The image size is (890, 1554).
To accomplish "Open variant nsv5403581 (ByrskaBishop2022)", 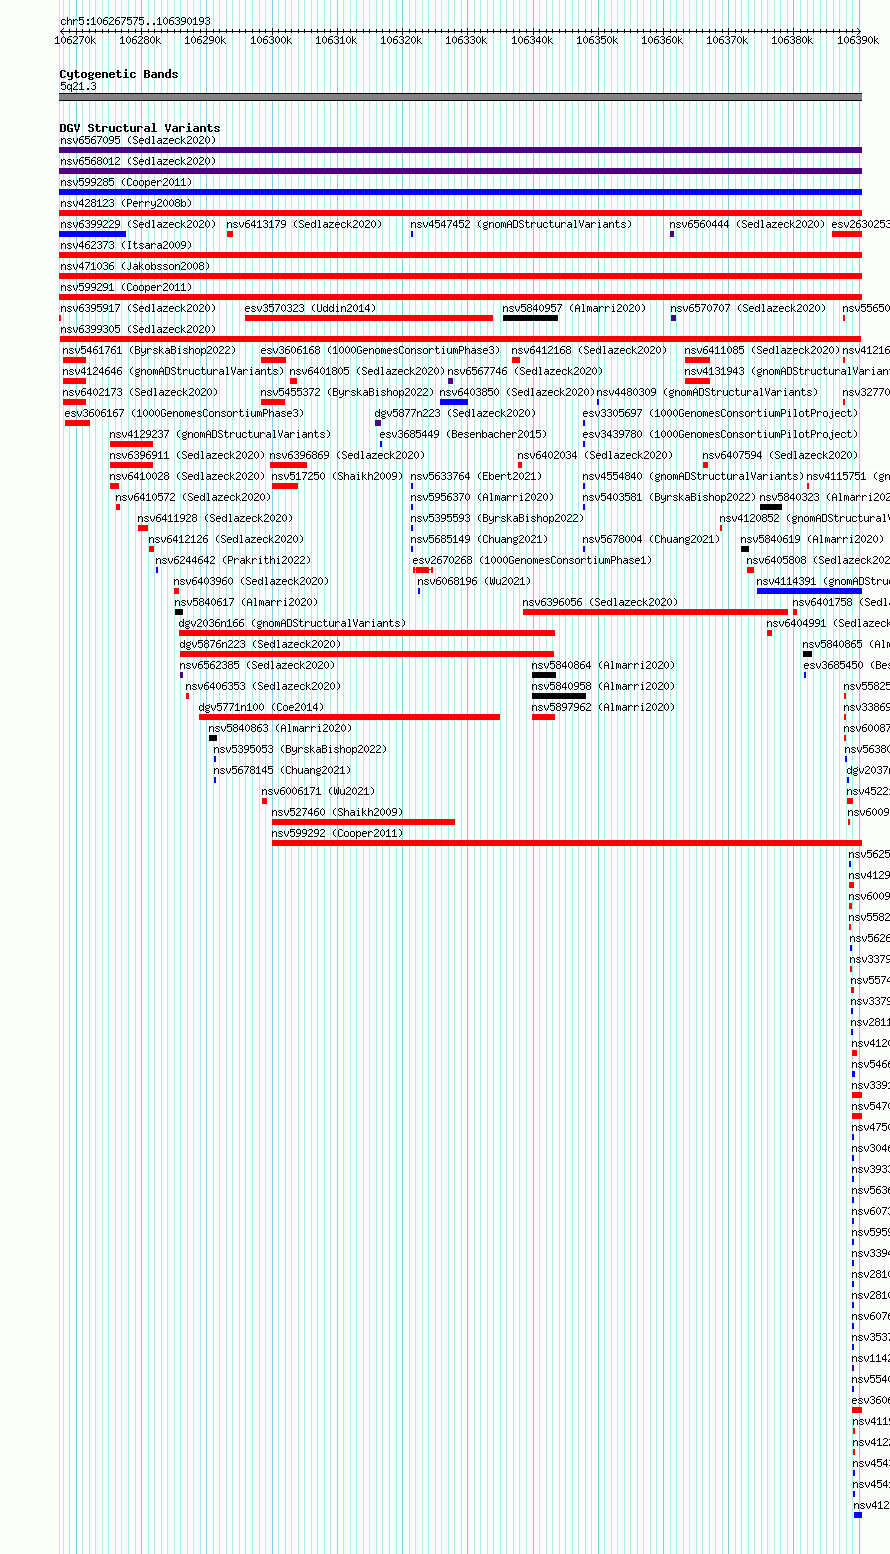I will coord(669,497).
